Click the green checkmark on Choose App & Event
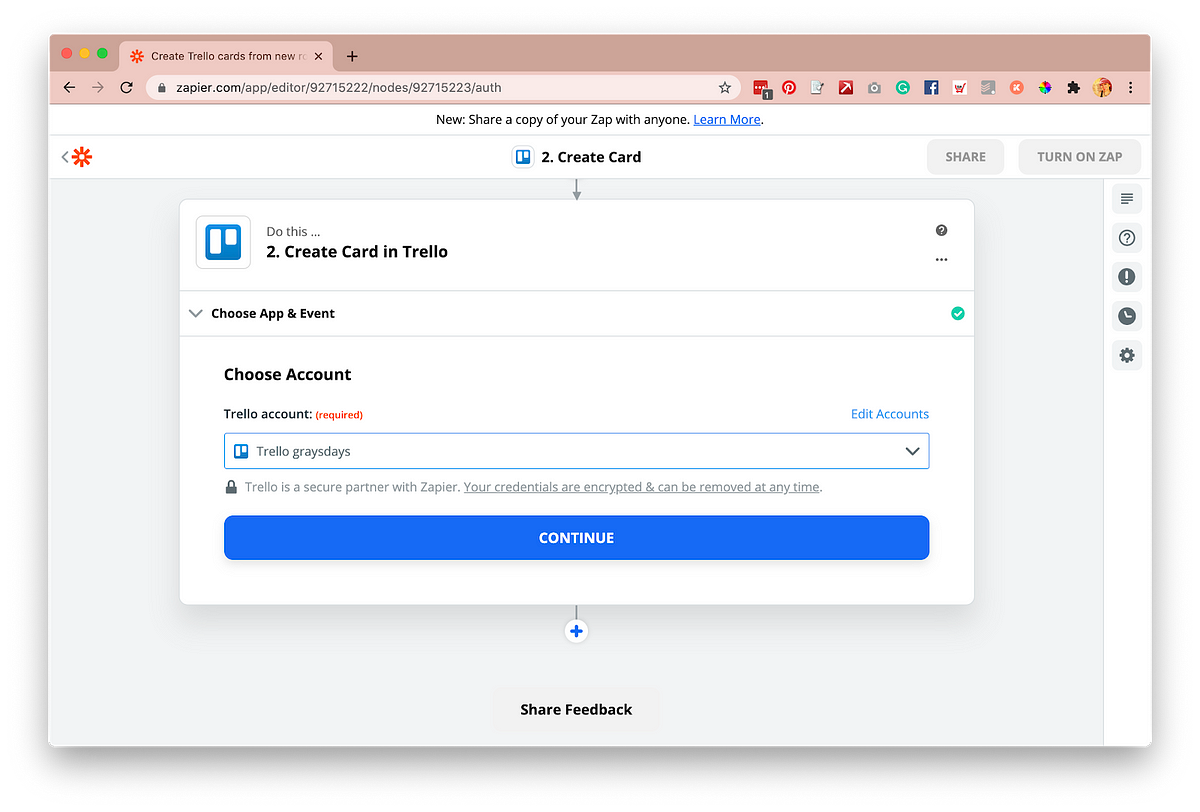 pyautogui.click(x=958, y=313)
